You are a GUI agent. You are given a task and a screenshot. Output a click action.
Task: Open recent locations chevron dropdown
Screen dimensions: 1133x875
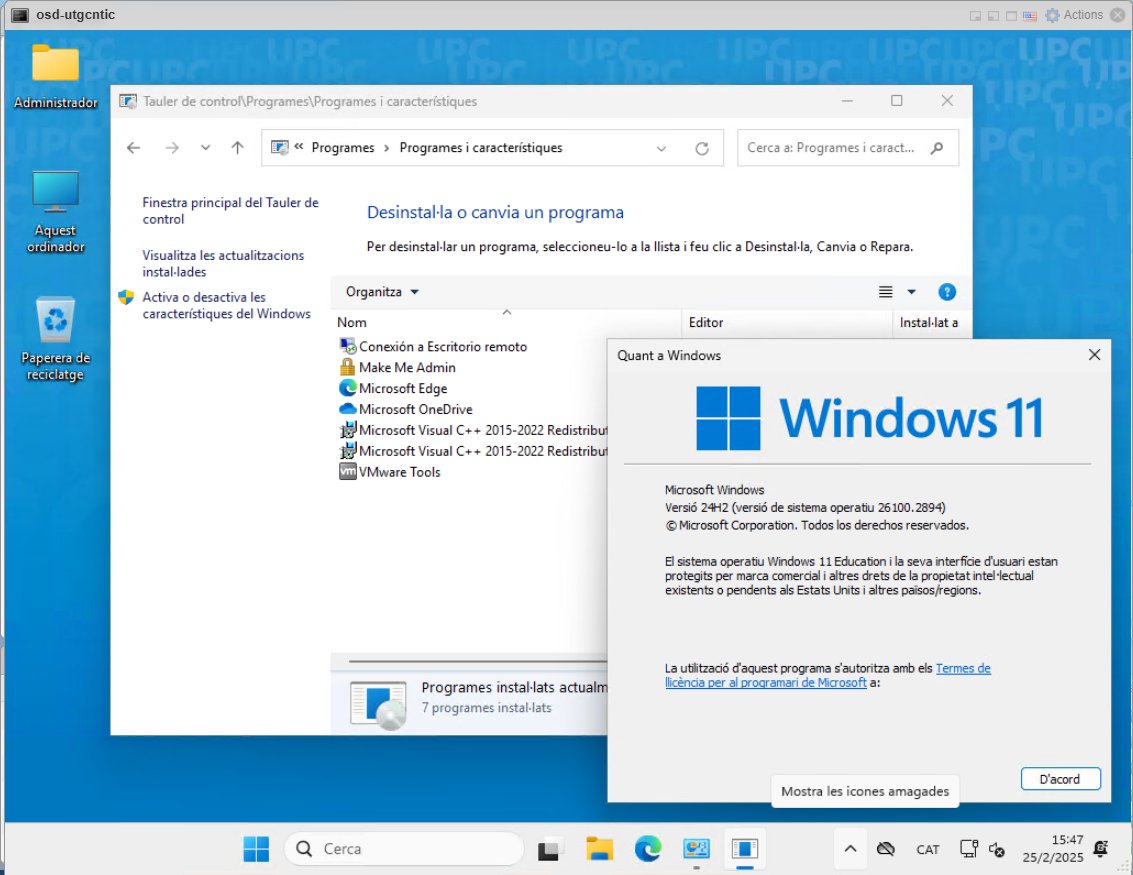(205, 148)
